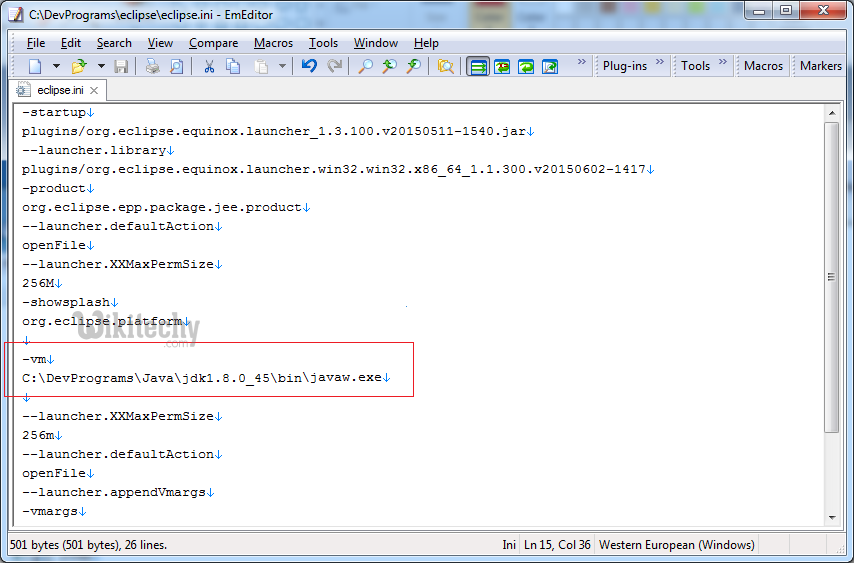Click the Plug-ins toolbar label
Screen dimensions: 854x563
point(625,66)
